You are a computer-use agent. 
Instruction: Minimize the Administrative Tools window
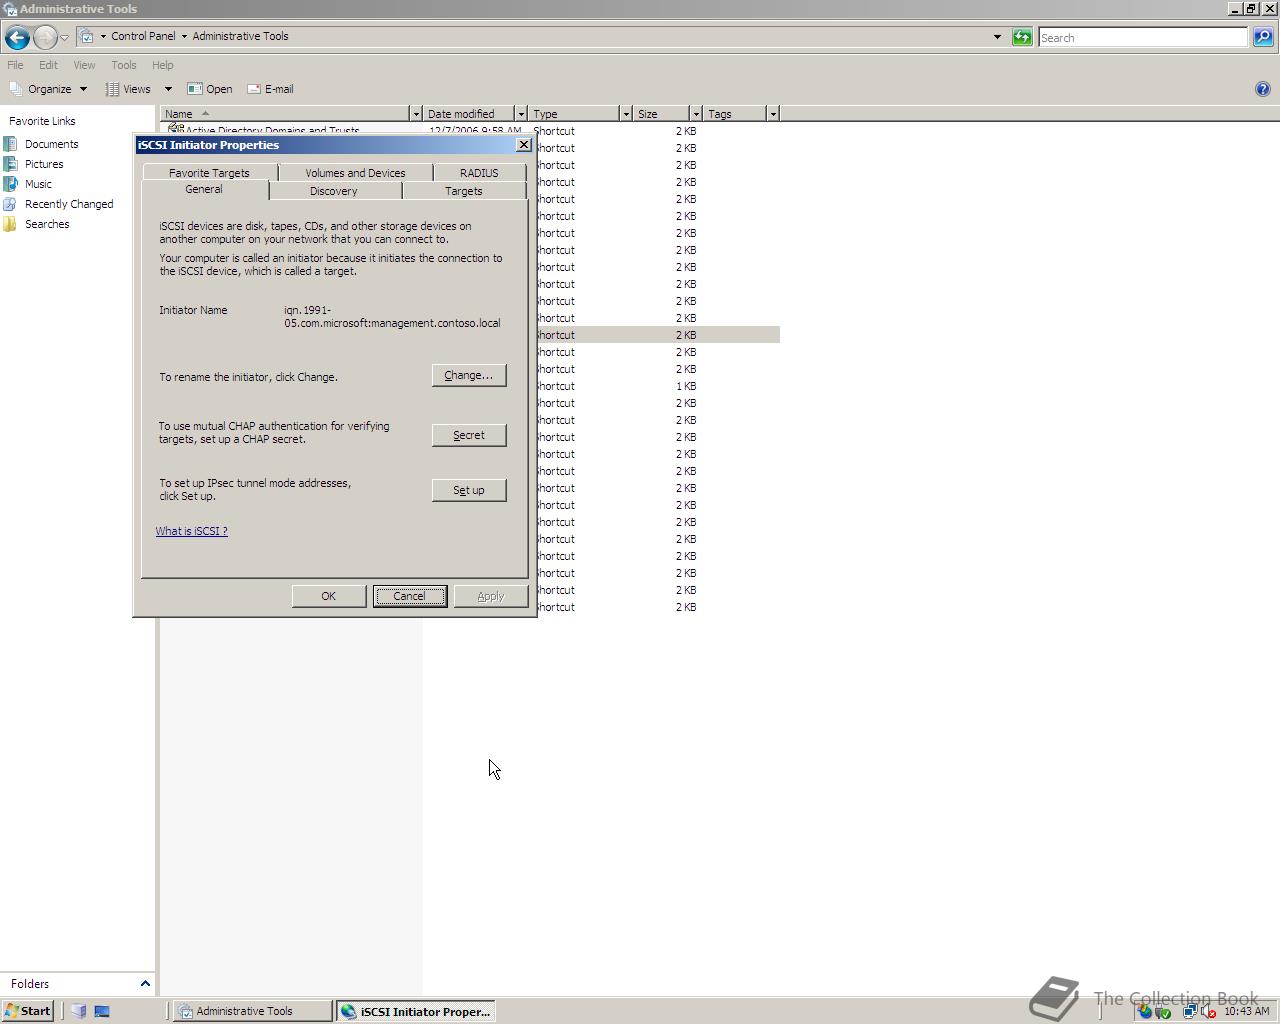click(1235, 8)
